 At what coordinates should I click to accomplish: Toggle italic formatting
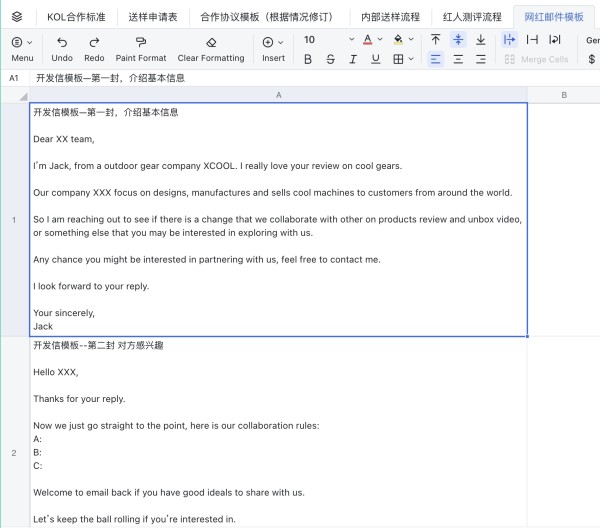point(353,59)
